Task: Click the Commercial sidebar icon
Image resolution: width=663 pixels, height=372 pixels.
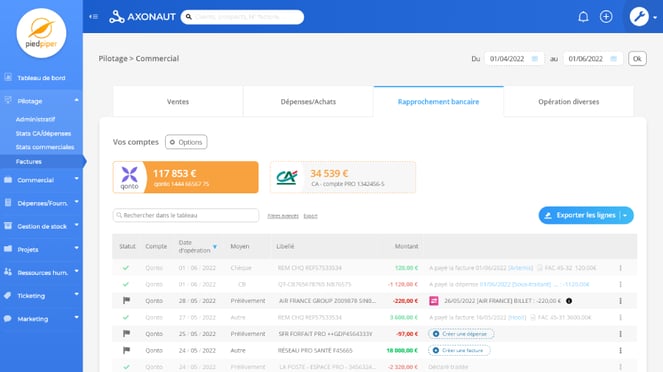Action: pos(8,180)
